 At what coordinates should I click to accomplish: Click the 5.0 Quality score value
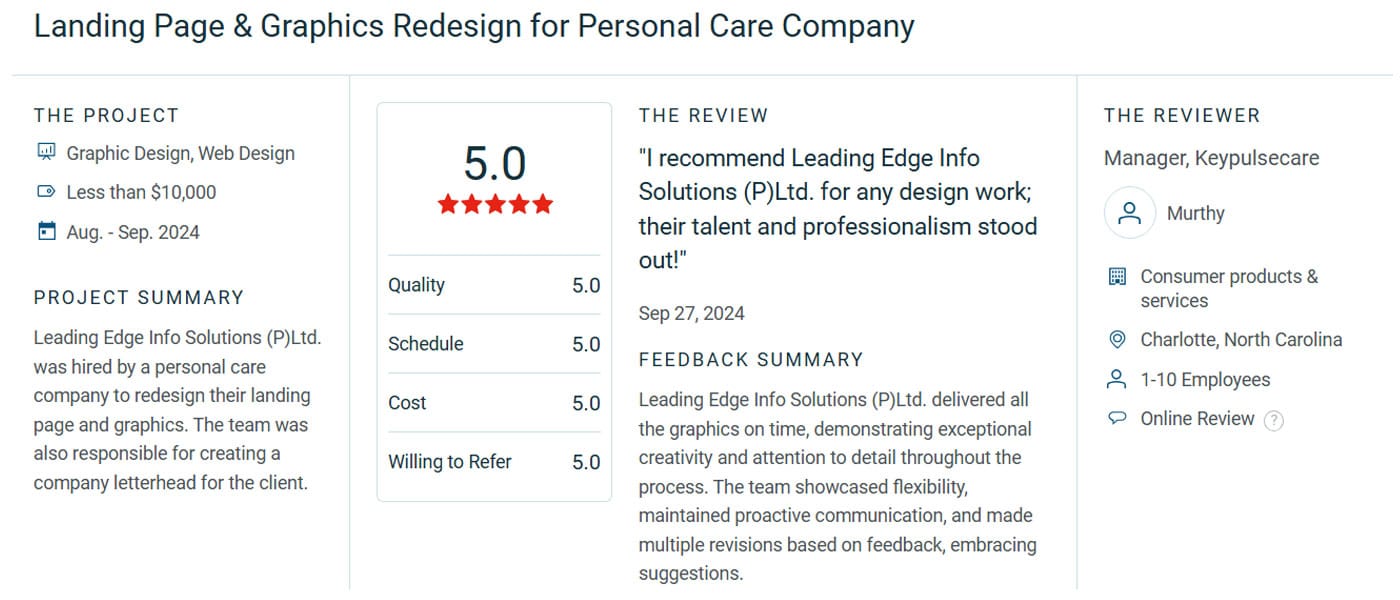click(585, 285)
